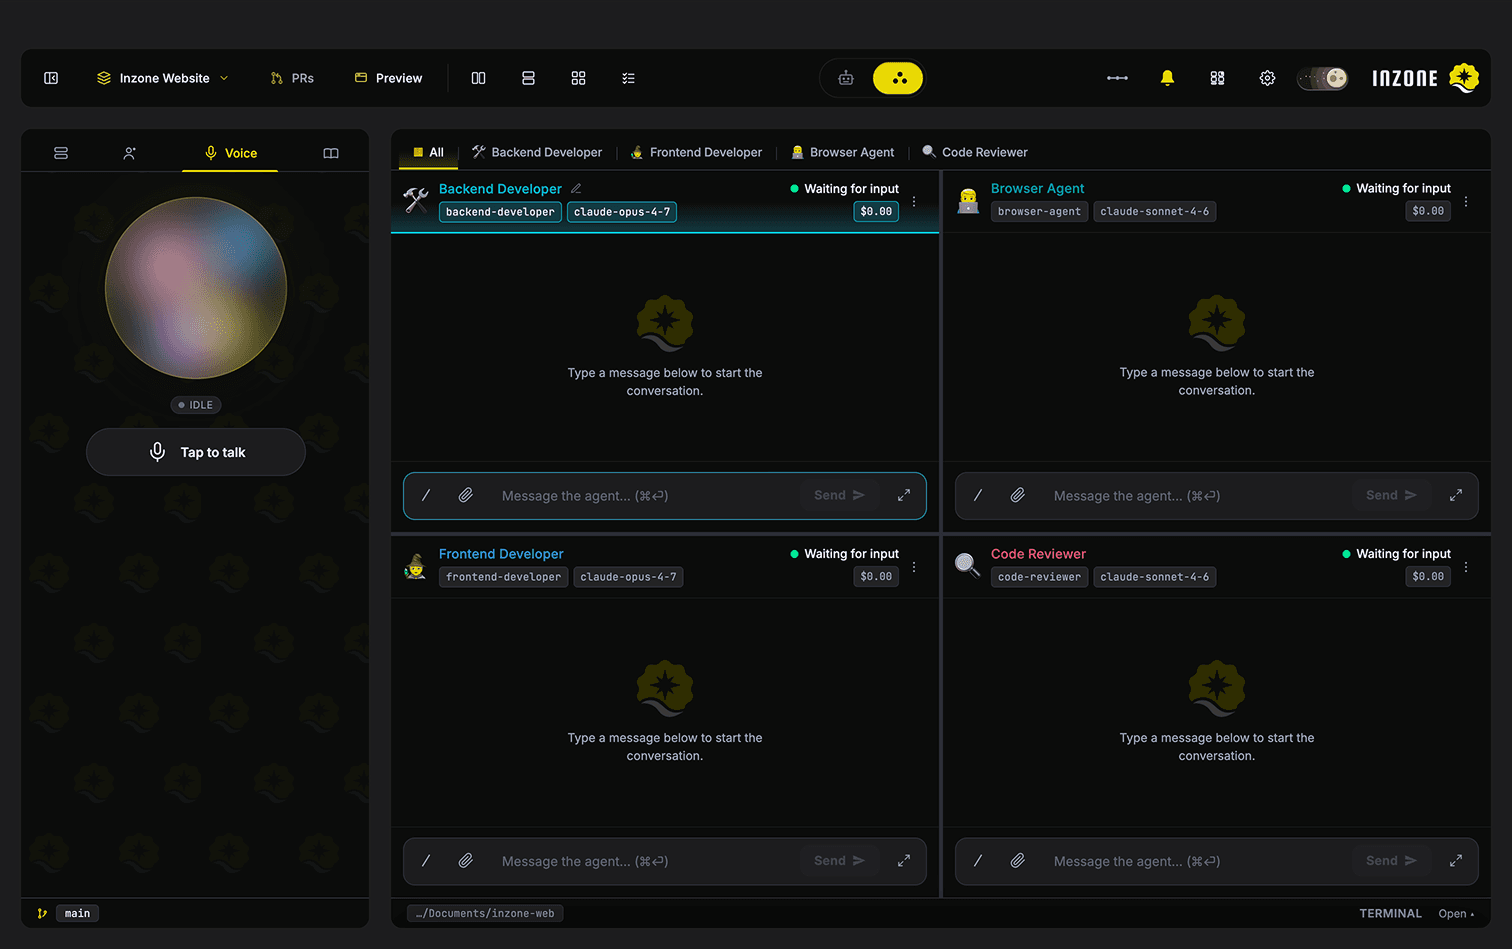
Task: Switch to the Backend Developer tab
Action: 537,152
